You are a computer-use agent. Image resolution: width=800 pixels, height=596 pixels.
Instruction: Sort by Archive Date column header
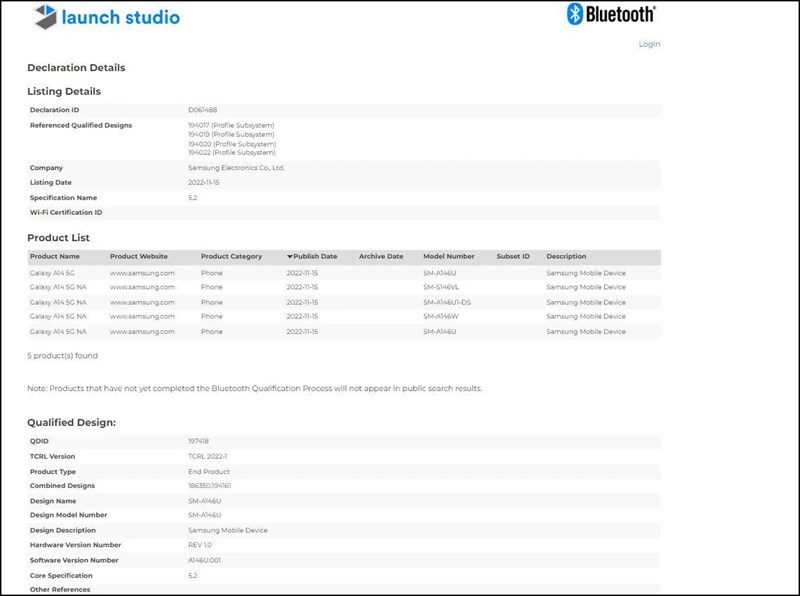[381, 256]
